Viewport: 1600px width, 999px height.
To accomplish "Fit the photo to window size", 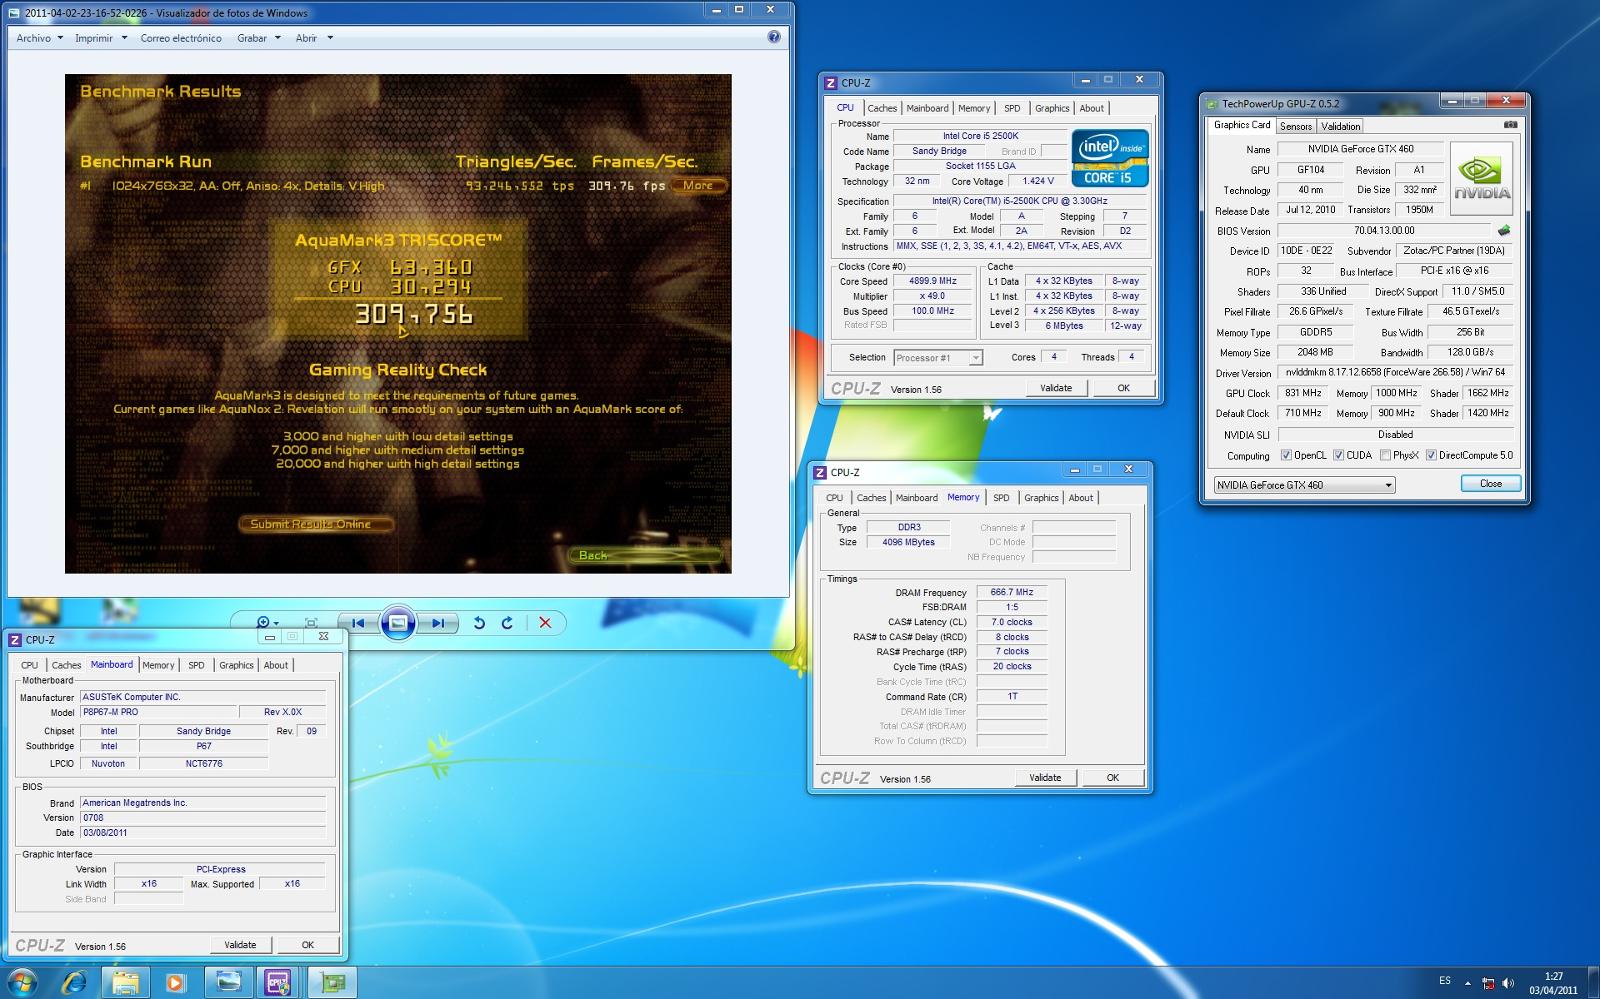I will 311,623.
